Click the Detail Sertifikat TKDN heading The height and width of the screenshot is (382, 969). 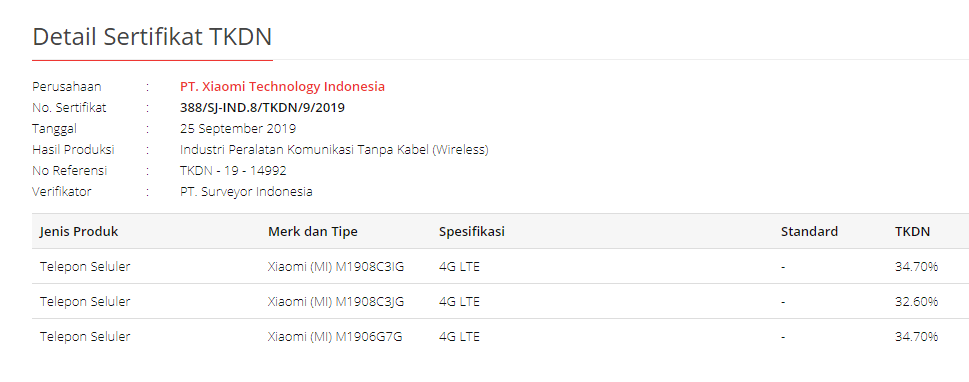[x=152, y=37]
